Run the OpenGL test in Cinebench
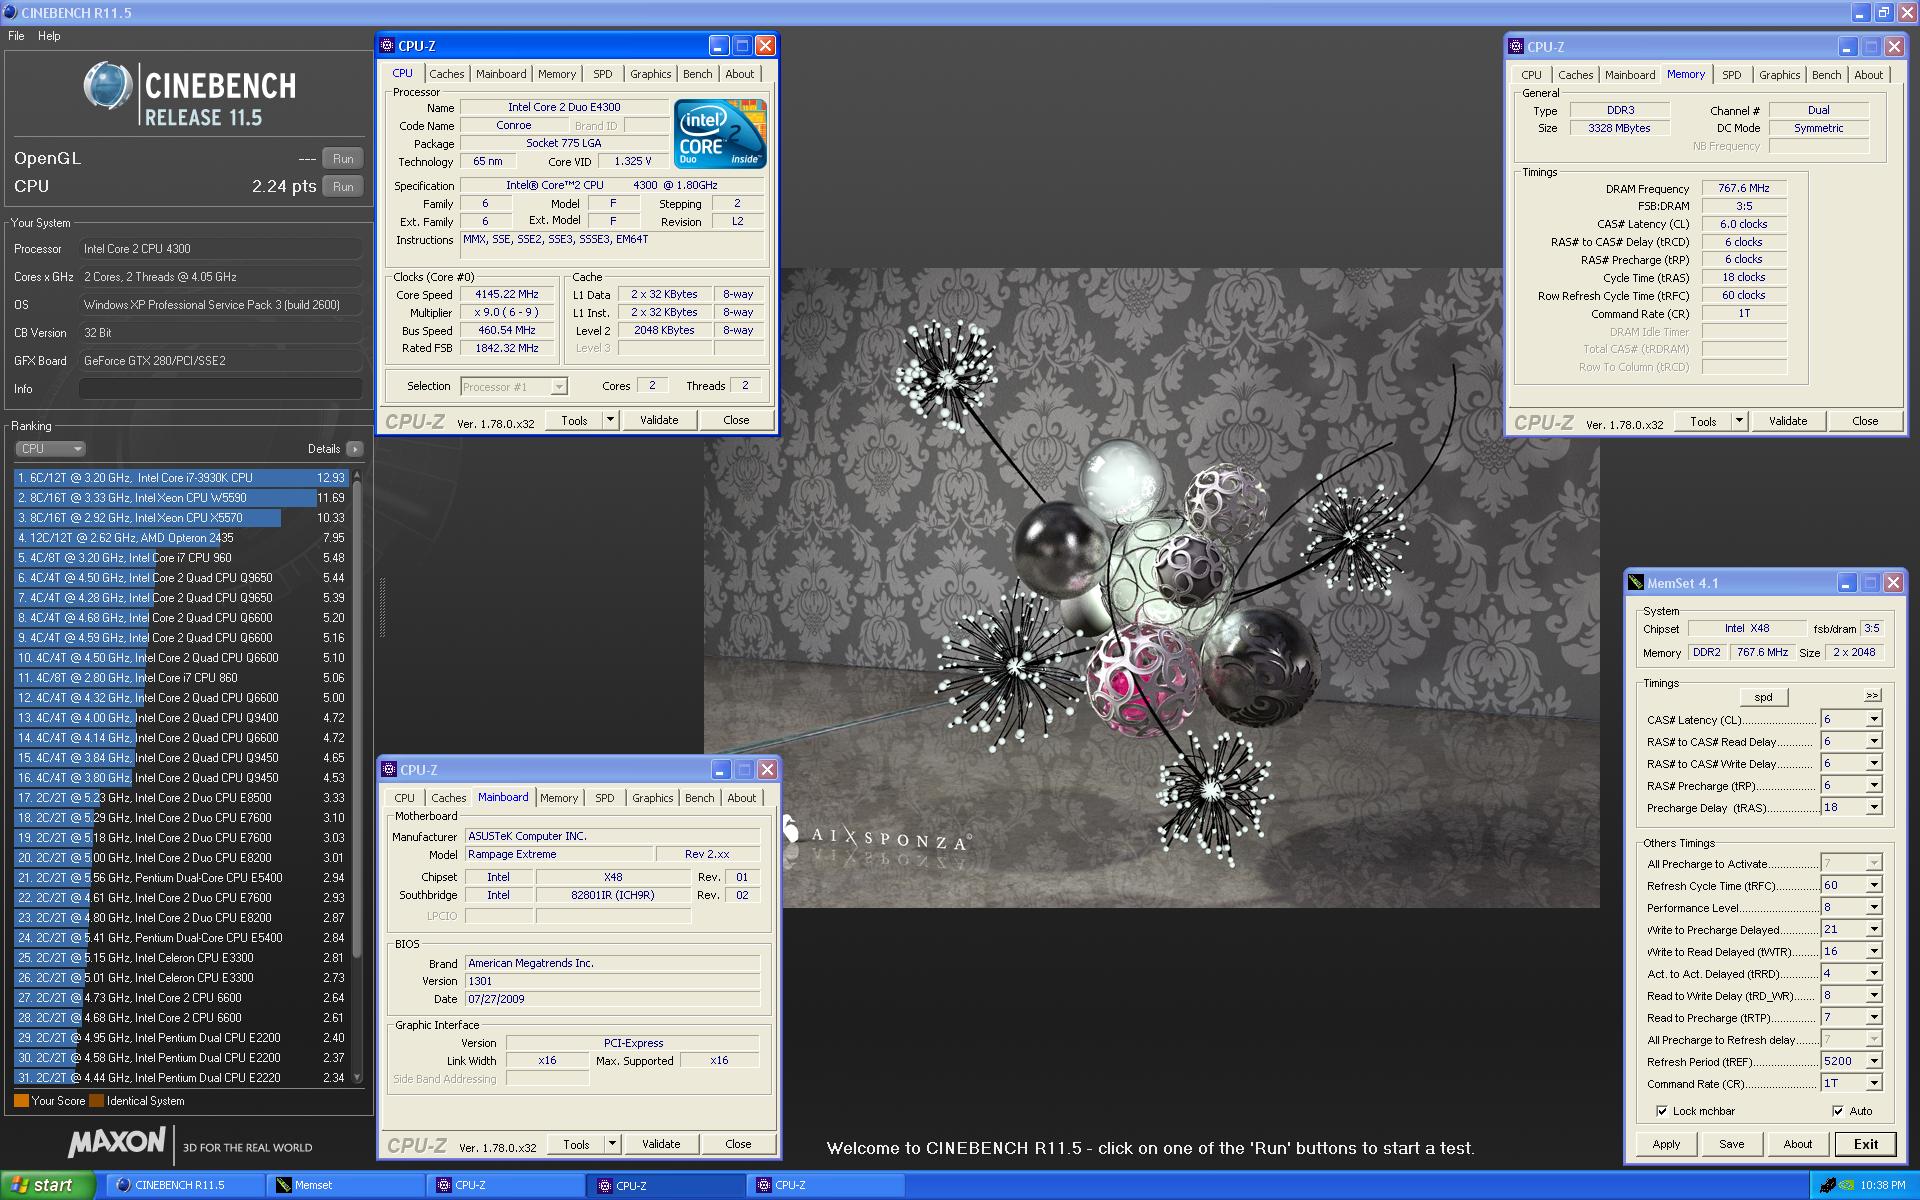The width and height of the screenshot is (1920, 1200). point(343,159)
